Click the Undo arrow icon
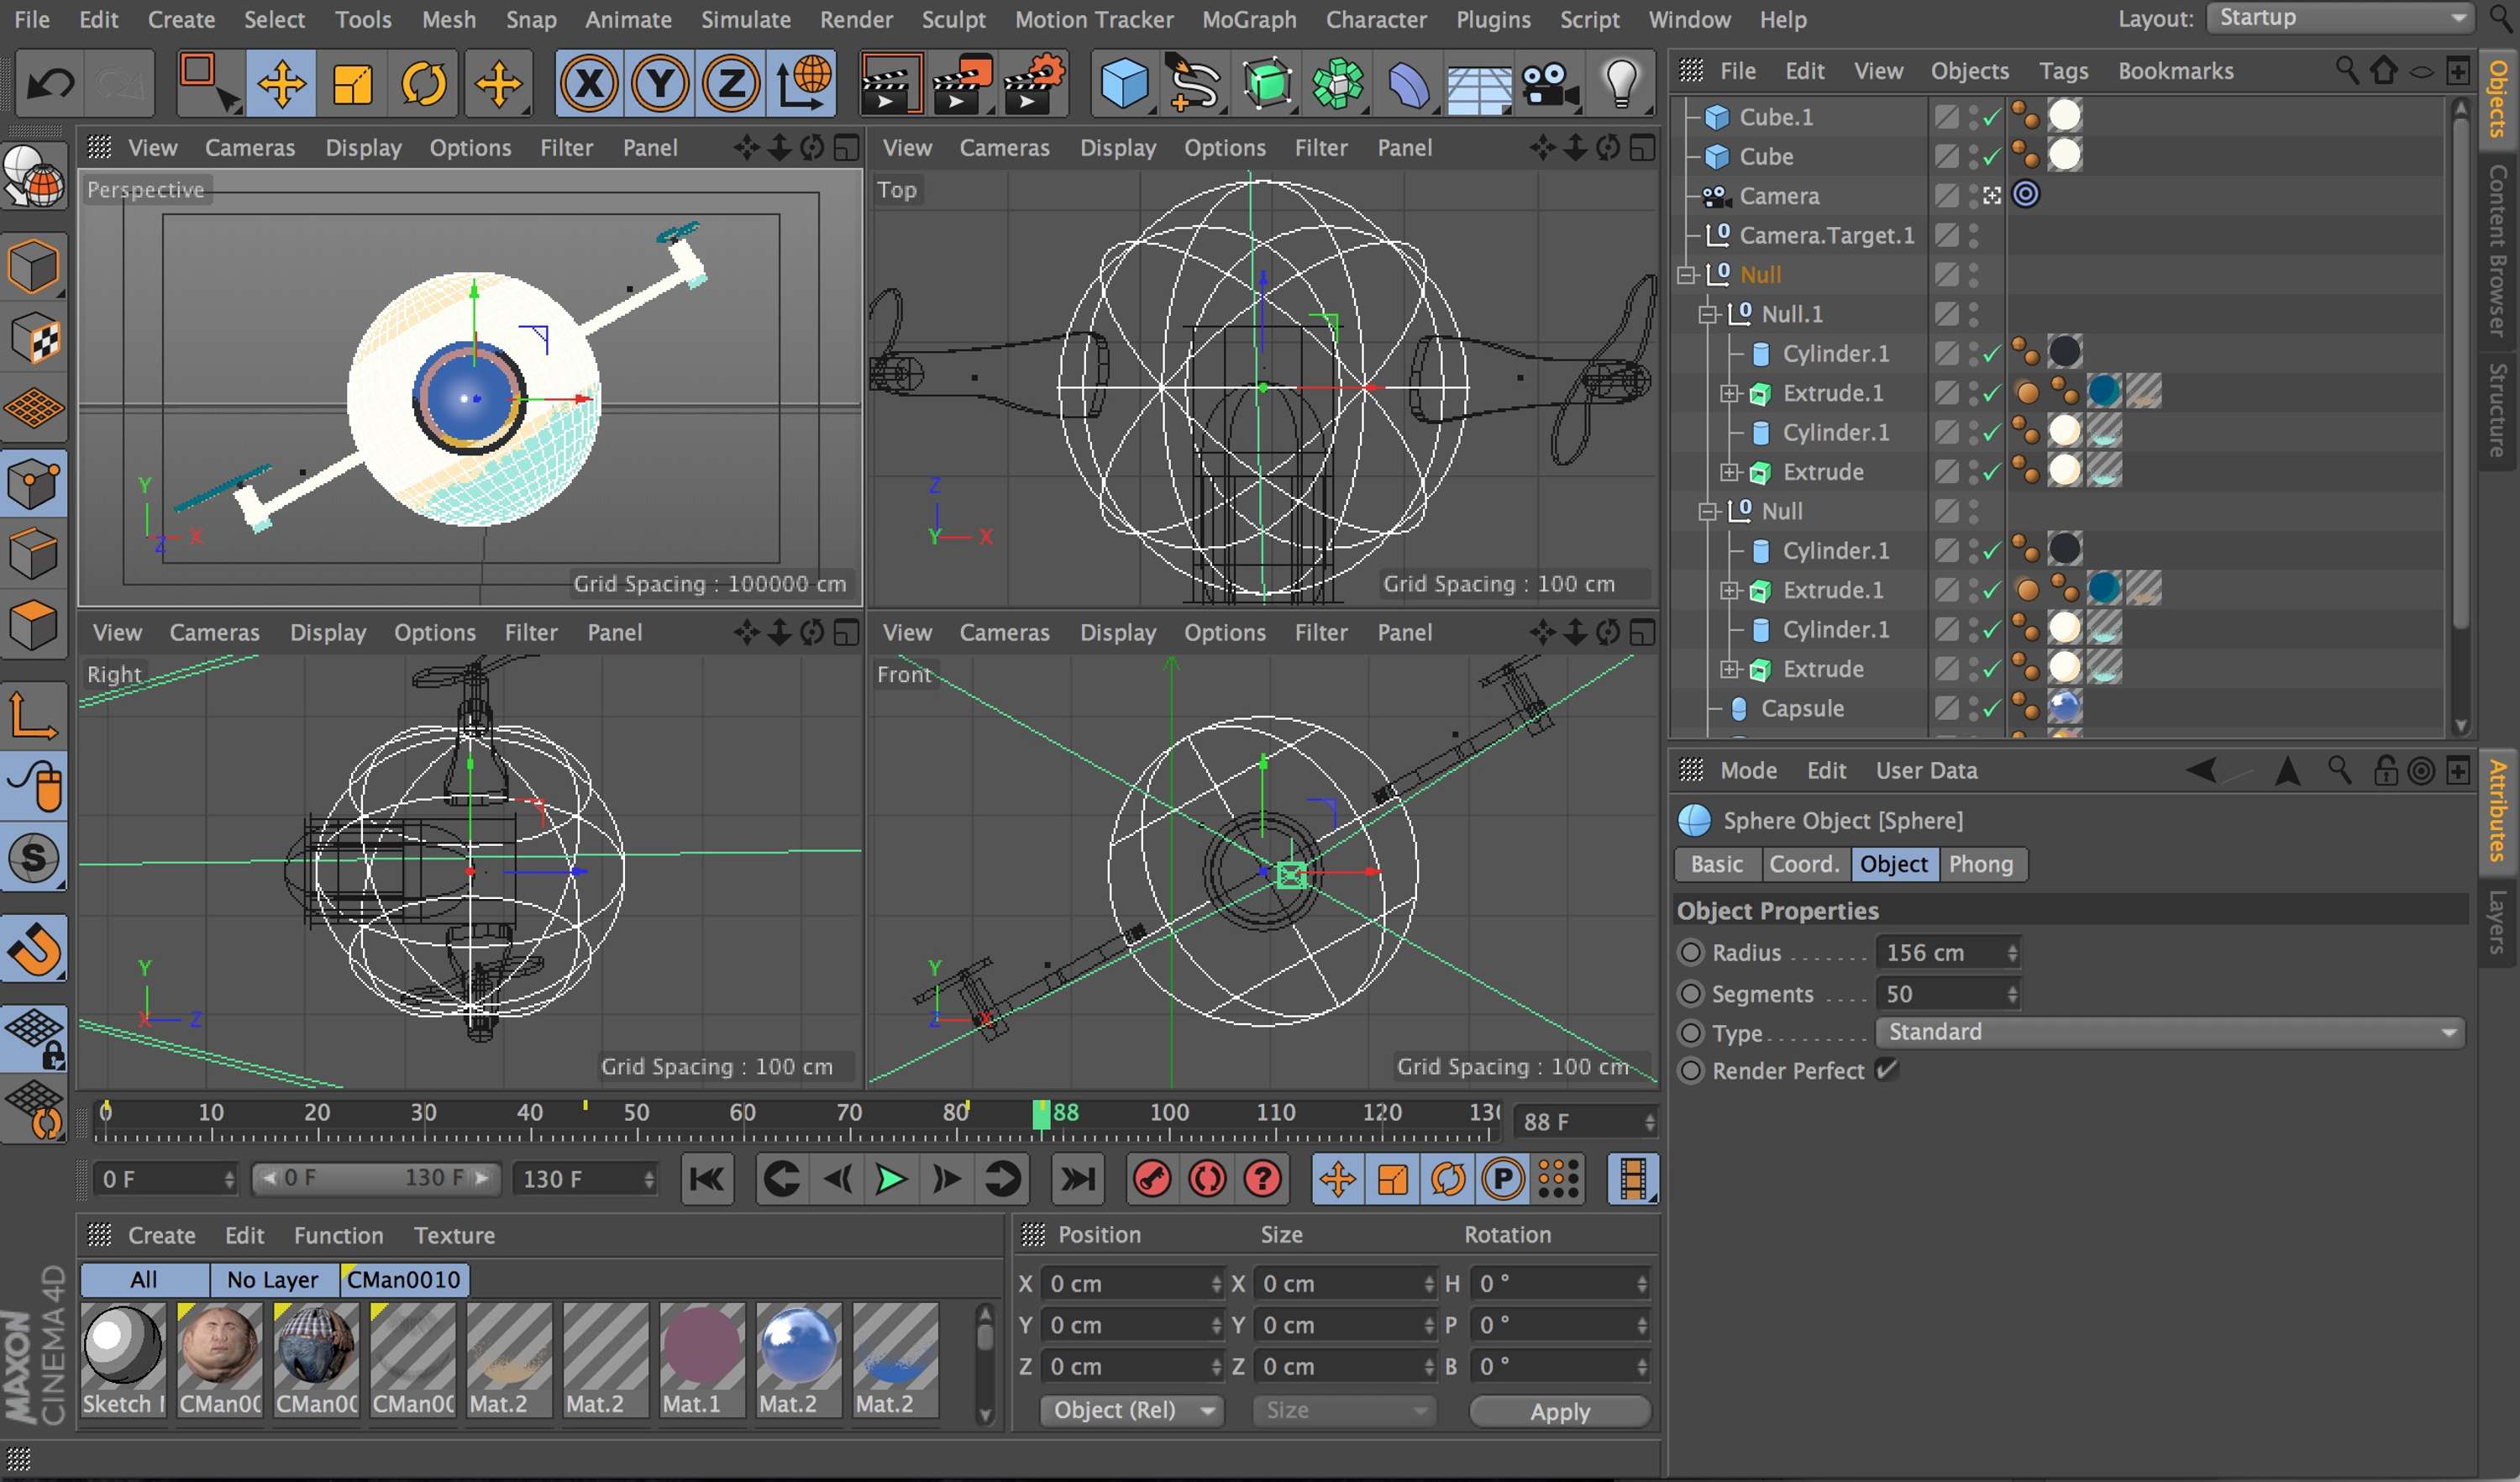This screenshot has width=2520, height=1482. pyautogui.click(x=49, y=84)
